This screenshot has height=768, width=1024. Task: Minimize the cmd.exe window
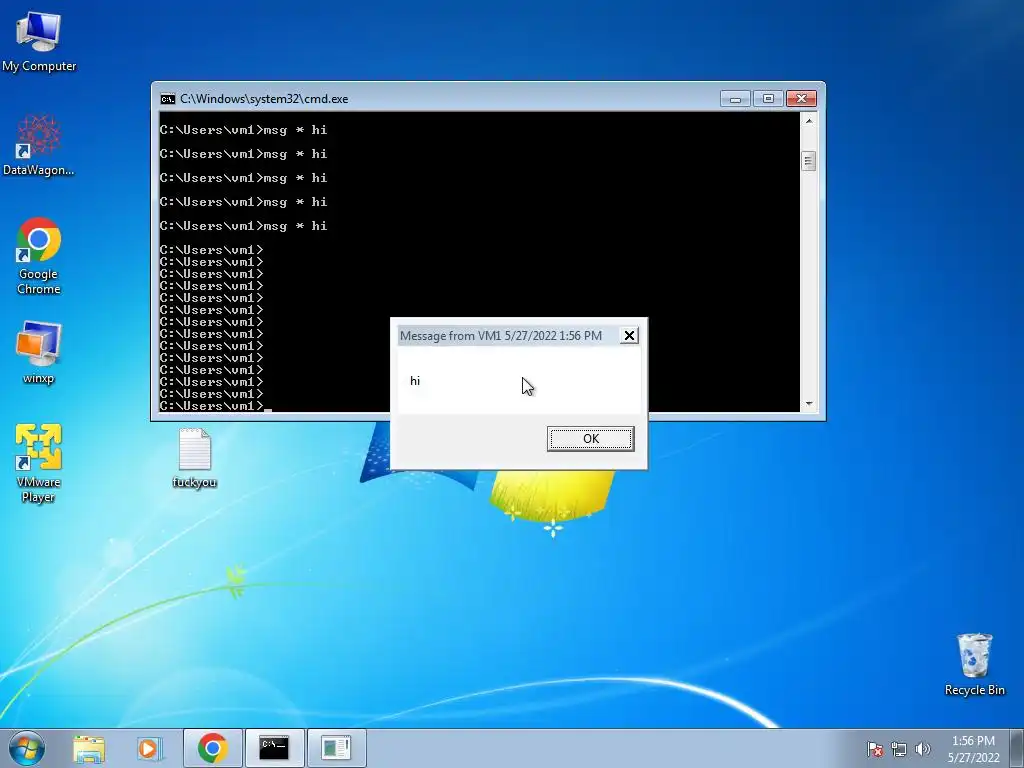click(x=735, y=99)
